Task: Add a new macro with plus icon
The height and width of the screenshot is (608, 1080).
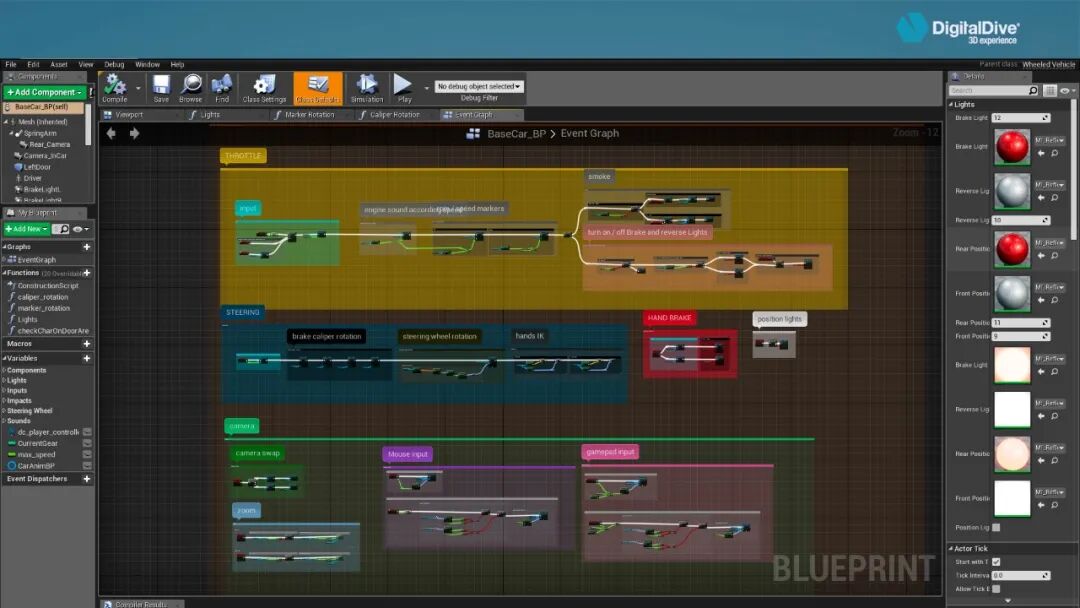Action: (x=87, y=344)
